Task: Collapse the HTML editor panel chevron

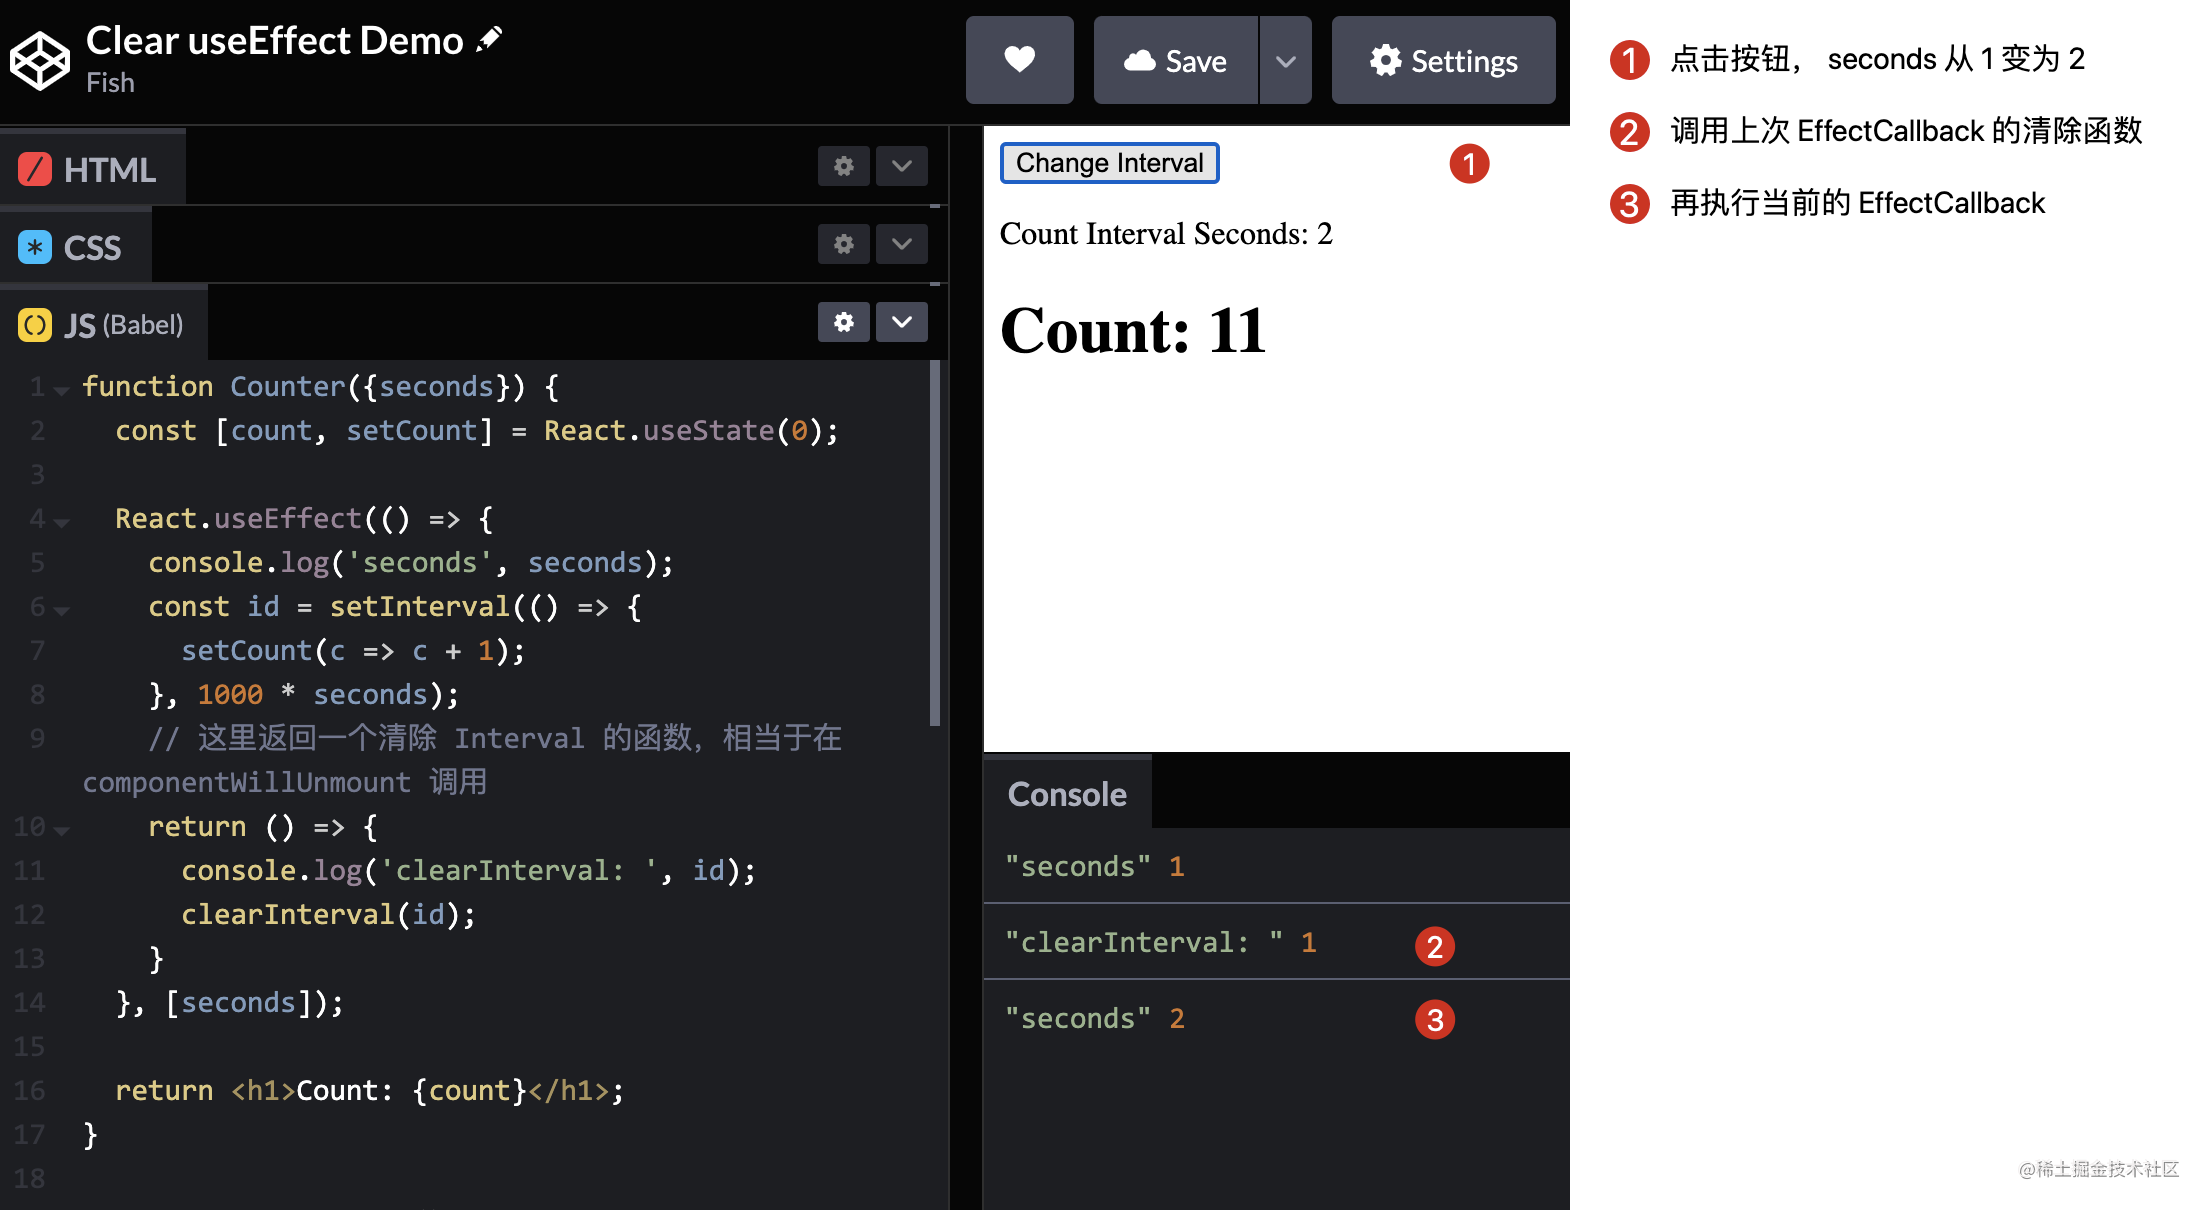Action: point(901,166)
